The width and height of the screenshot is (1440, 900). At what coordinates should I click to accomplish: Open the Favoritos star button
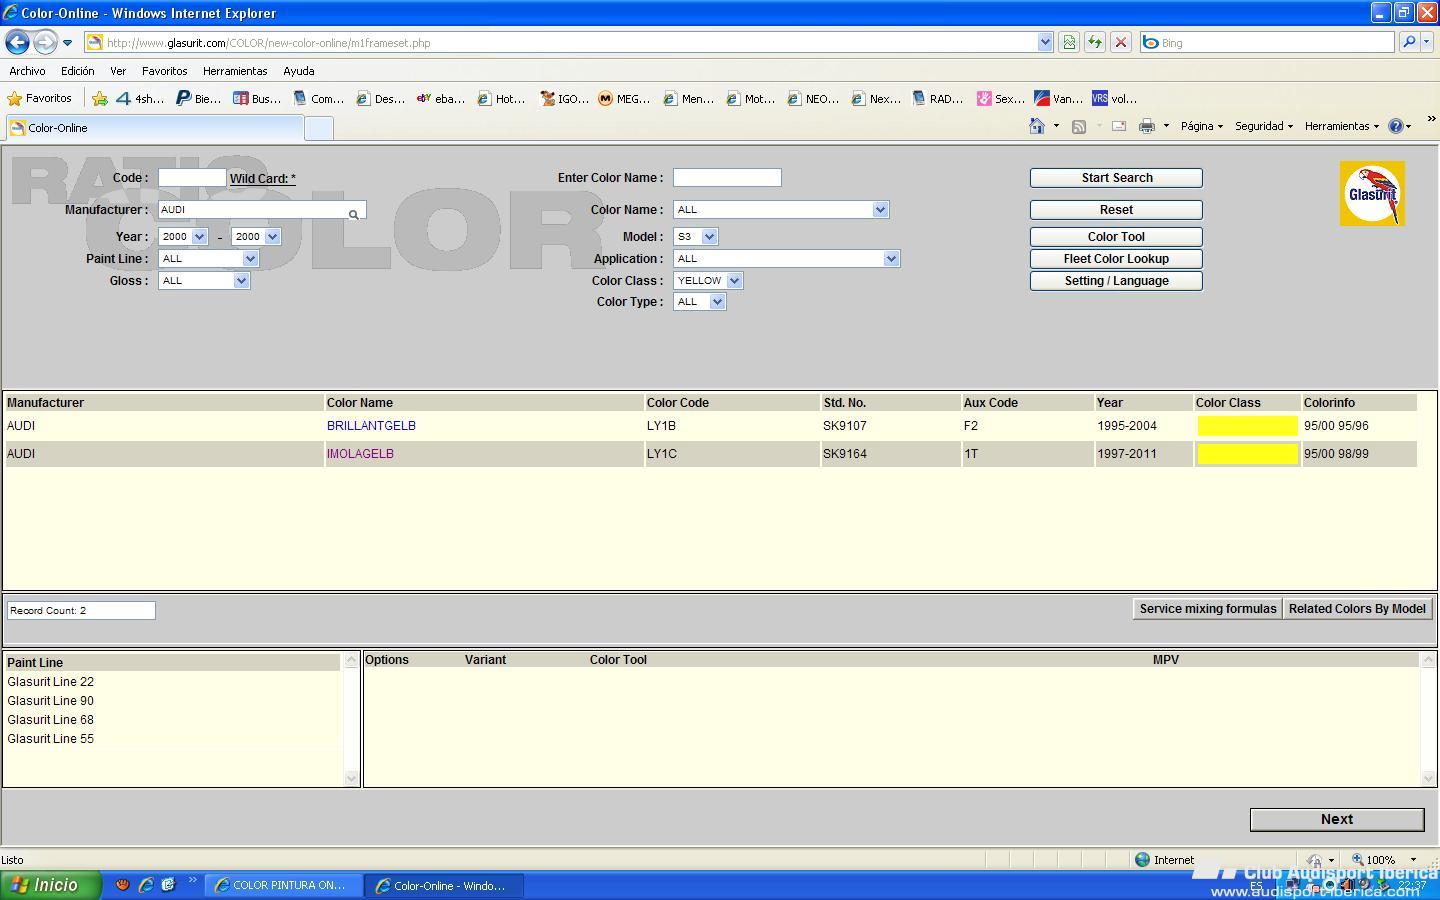40,98
